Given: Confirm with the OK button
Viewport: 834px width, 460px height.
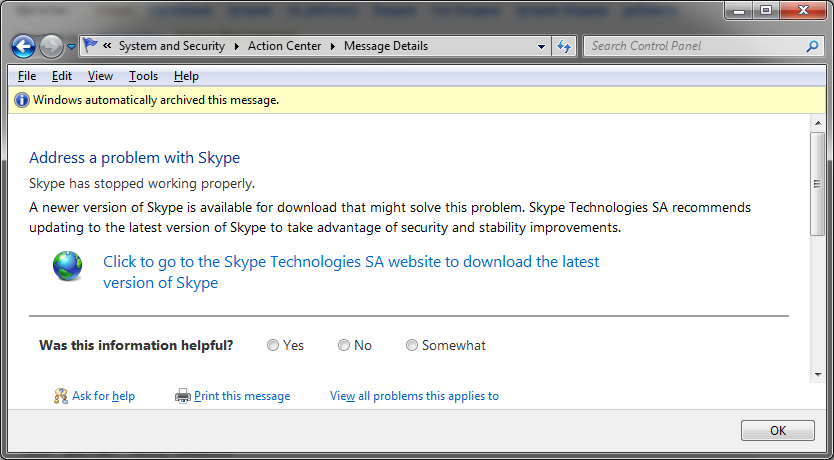Looking at the screenshot, I should click(778, 431).
